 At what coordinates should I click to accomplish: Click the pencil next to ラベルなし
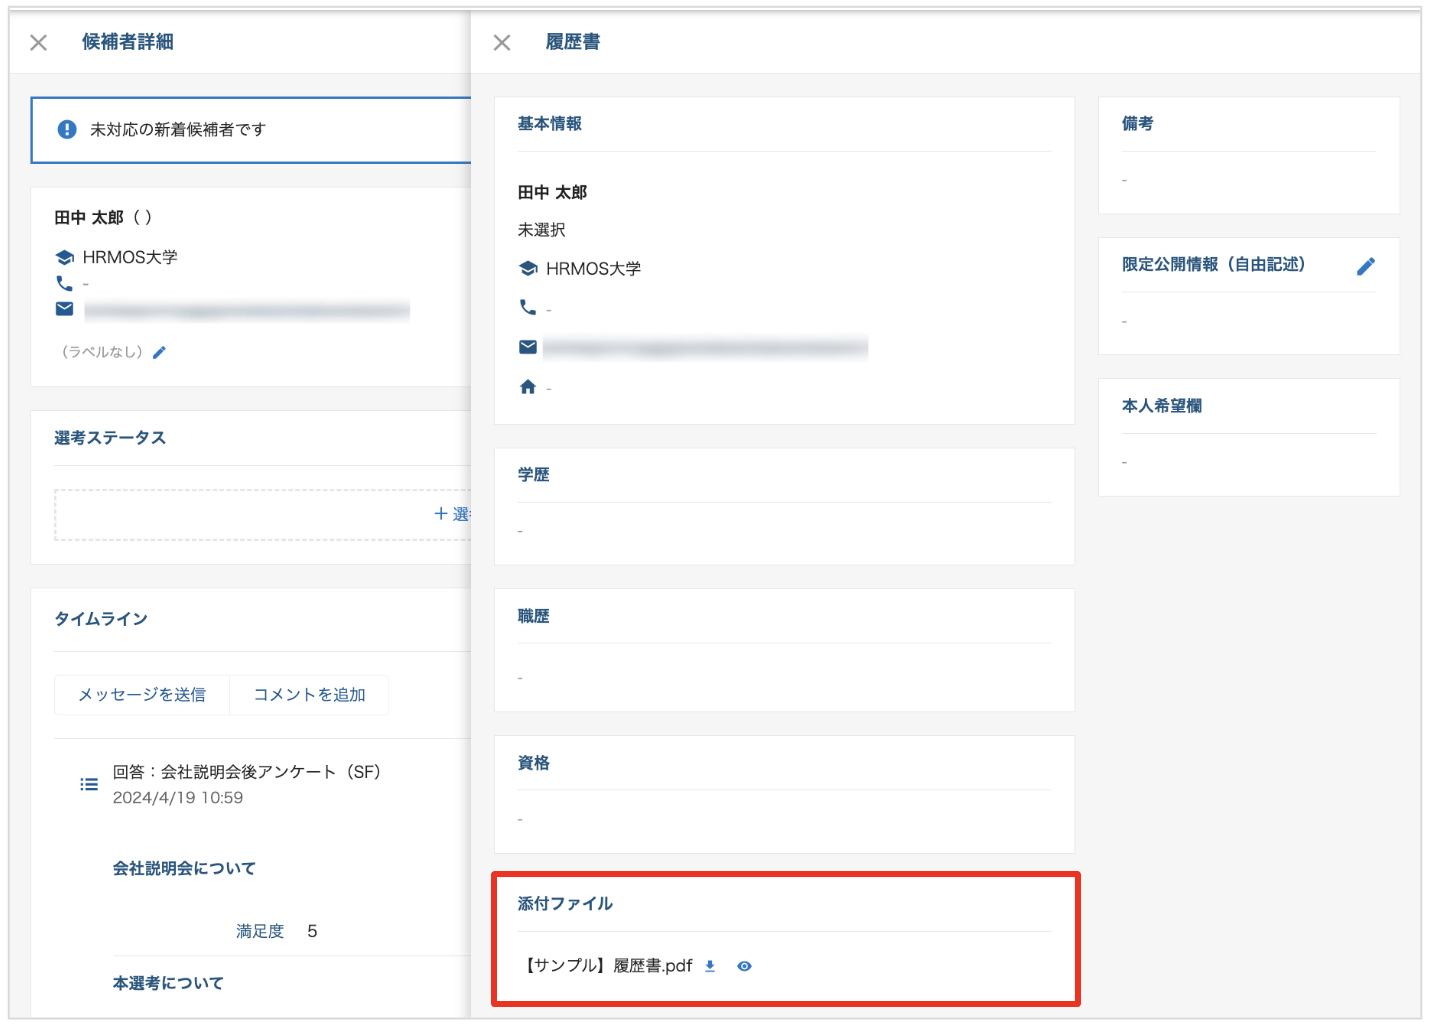point(160,352)
